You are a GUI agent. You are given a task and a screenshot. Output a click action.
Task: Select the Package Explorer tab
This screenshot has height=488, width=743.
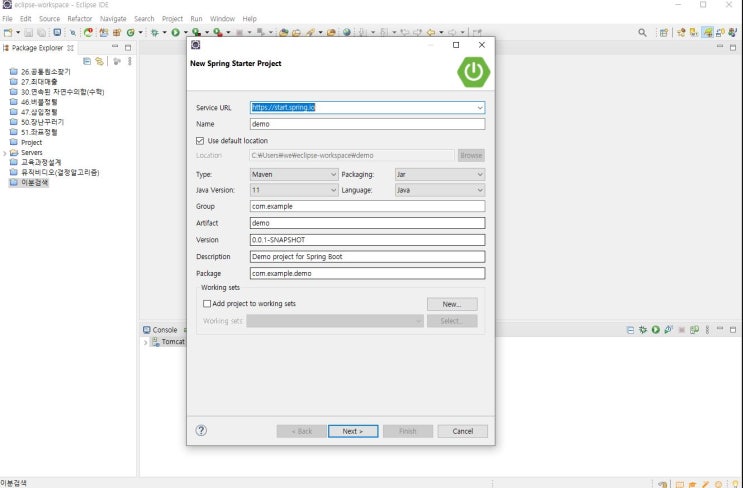[38, 48]
